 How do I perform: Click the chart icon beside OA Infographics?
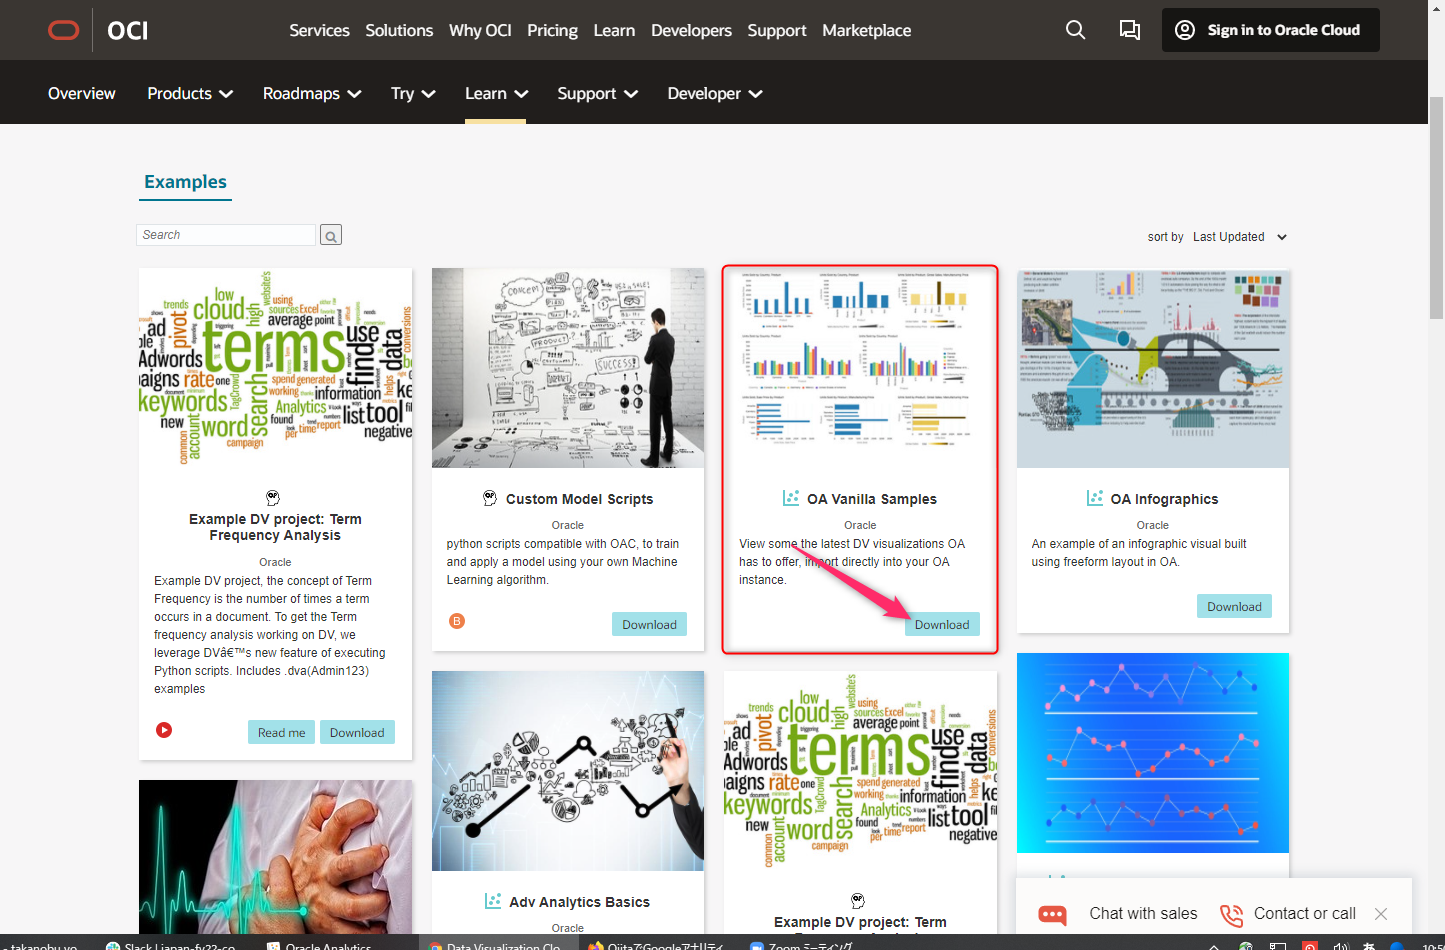point(1095,498)
